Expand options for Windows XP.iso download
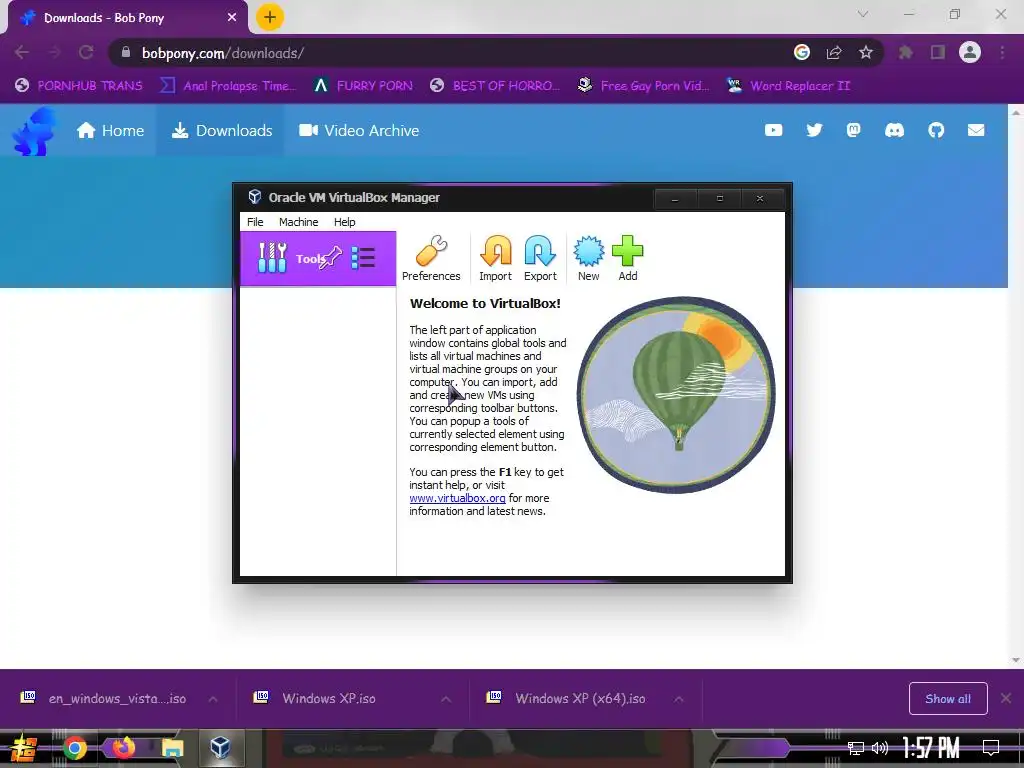Viewport: 1024px width, 768px height. (x=446, y=699)
